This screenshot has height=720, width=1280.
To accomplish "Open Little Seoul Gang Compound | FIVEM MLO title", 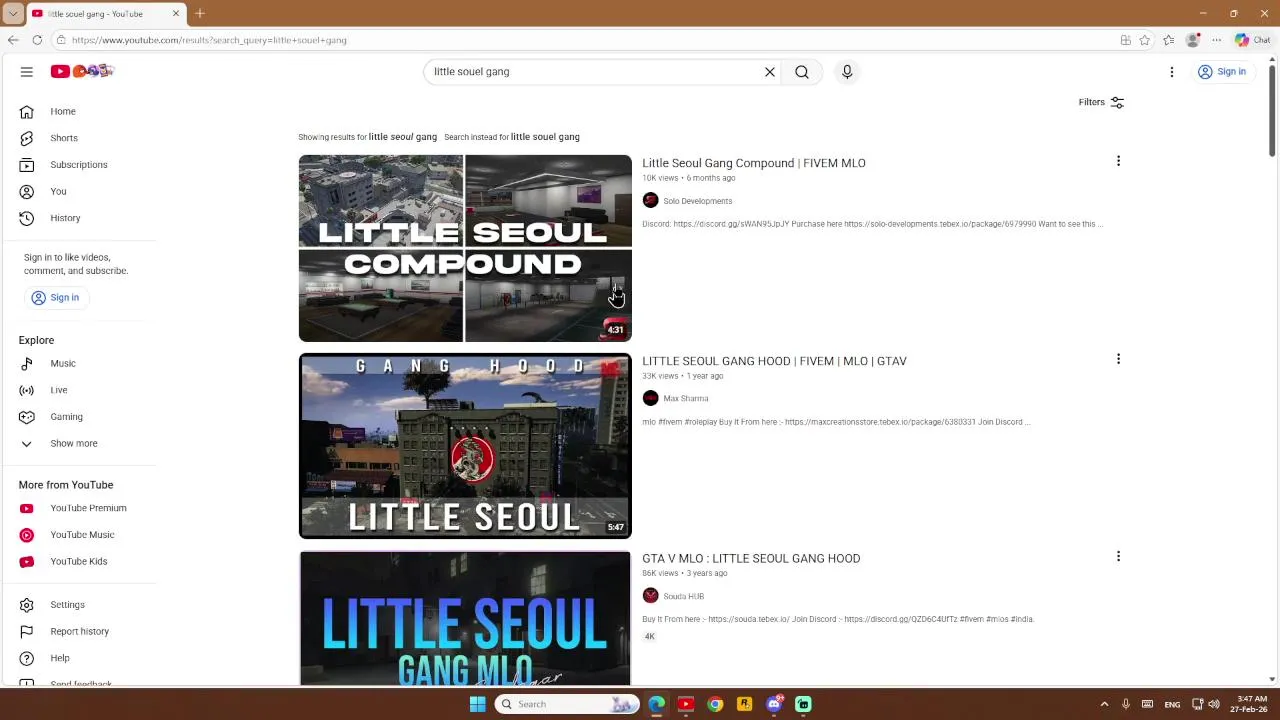I will [754, 163].
